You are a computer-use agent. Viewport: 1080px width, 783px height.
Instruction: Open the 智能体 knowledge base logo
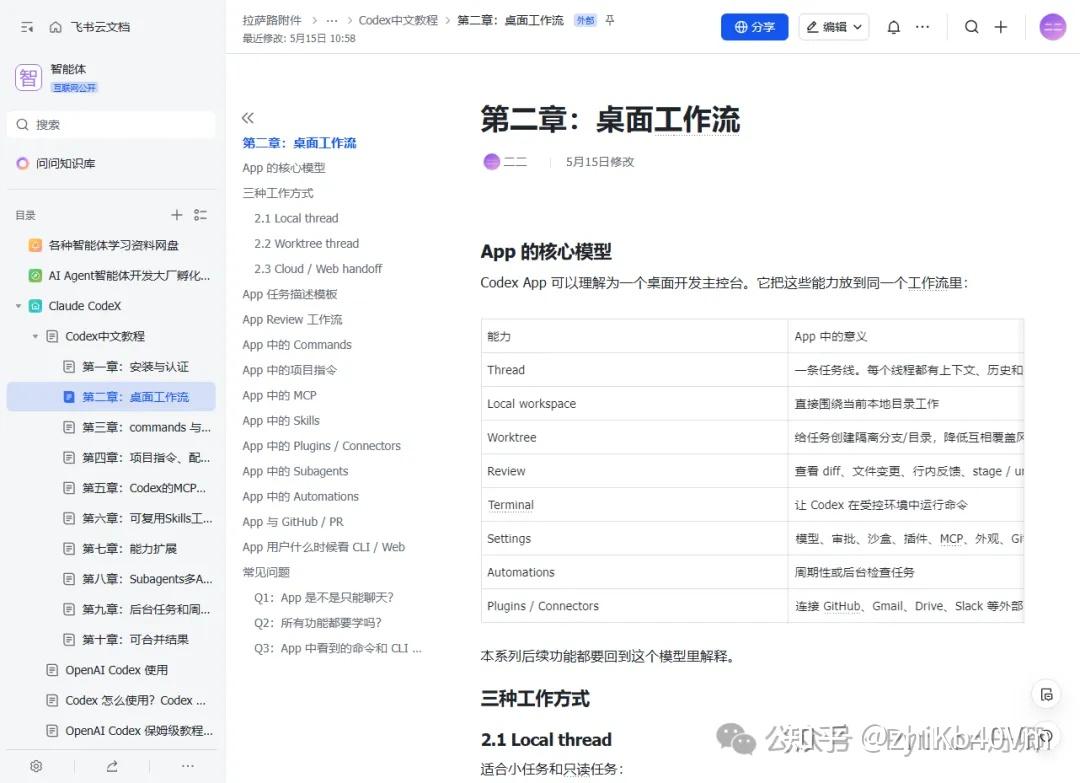coord(28,77)
